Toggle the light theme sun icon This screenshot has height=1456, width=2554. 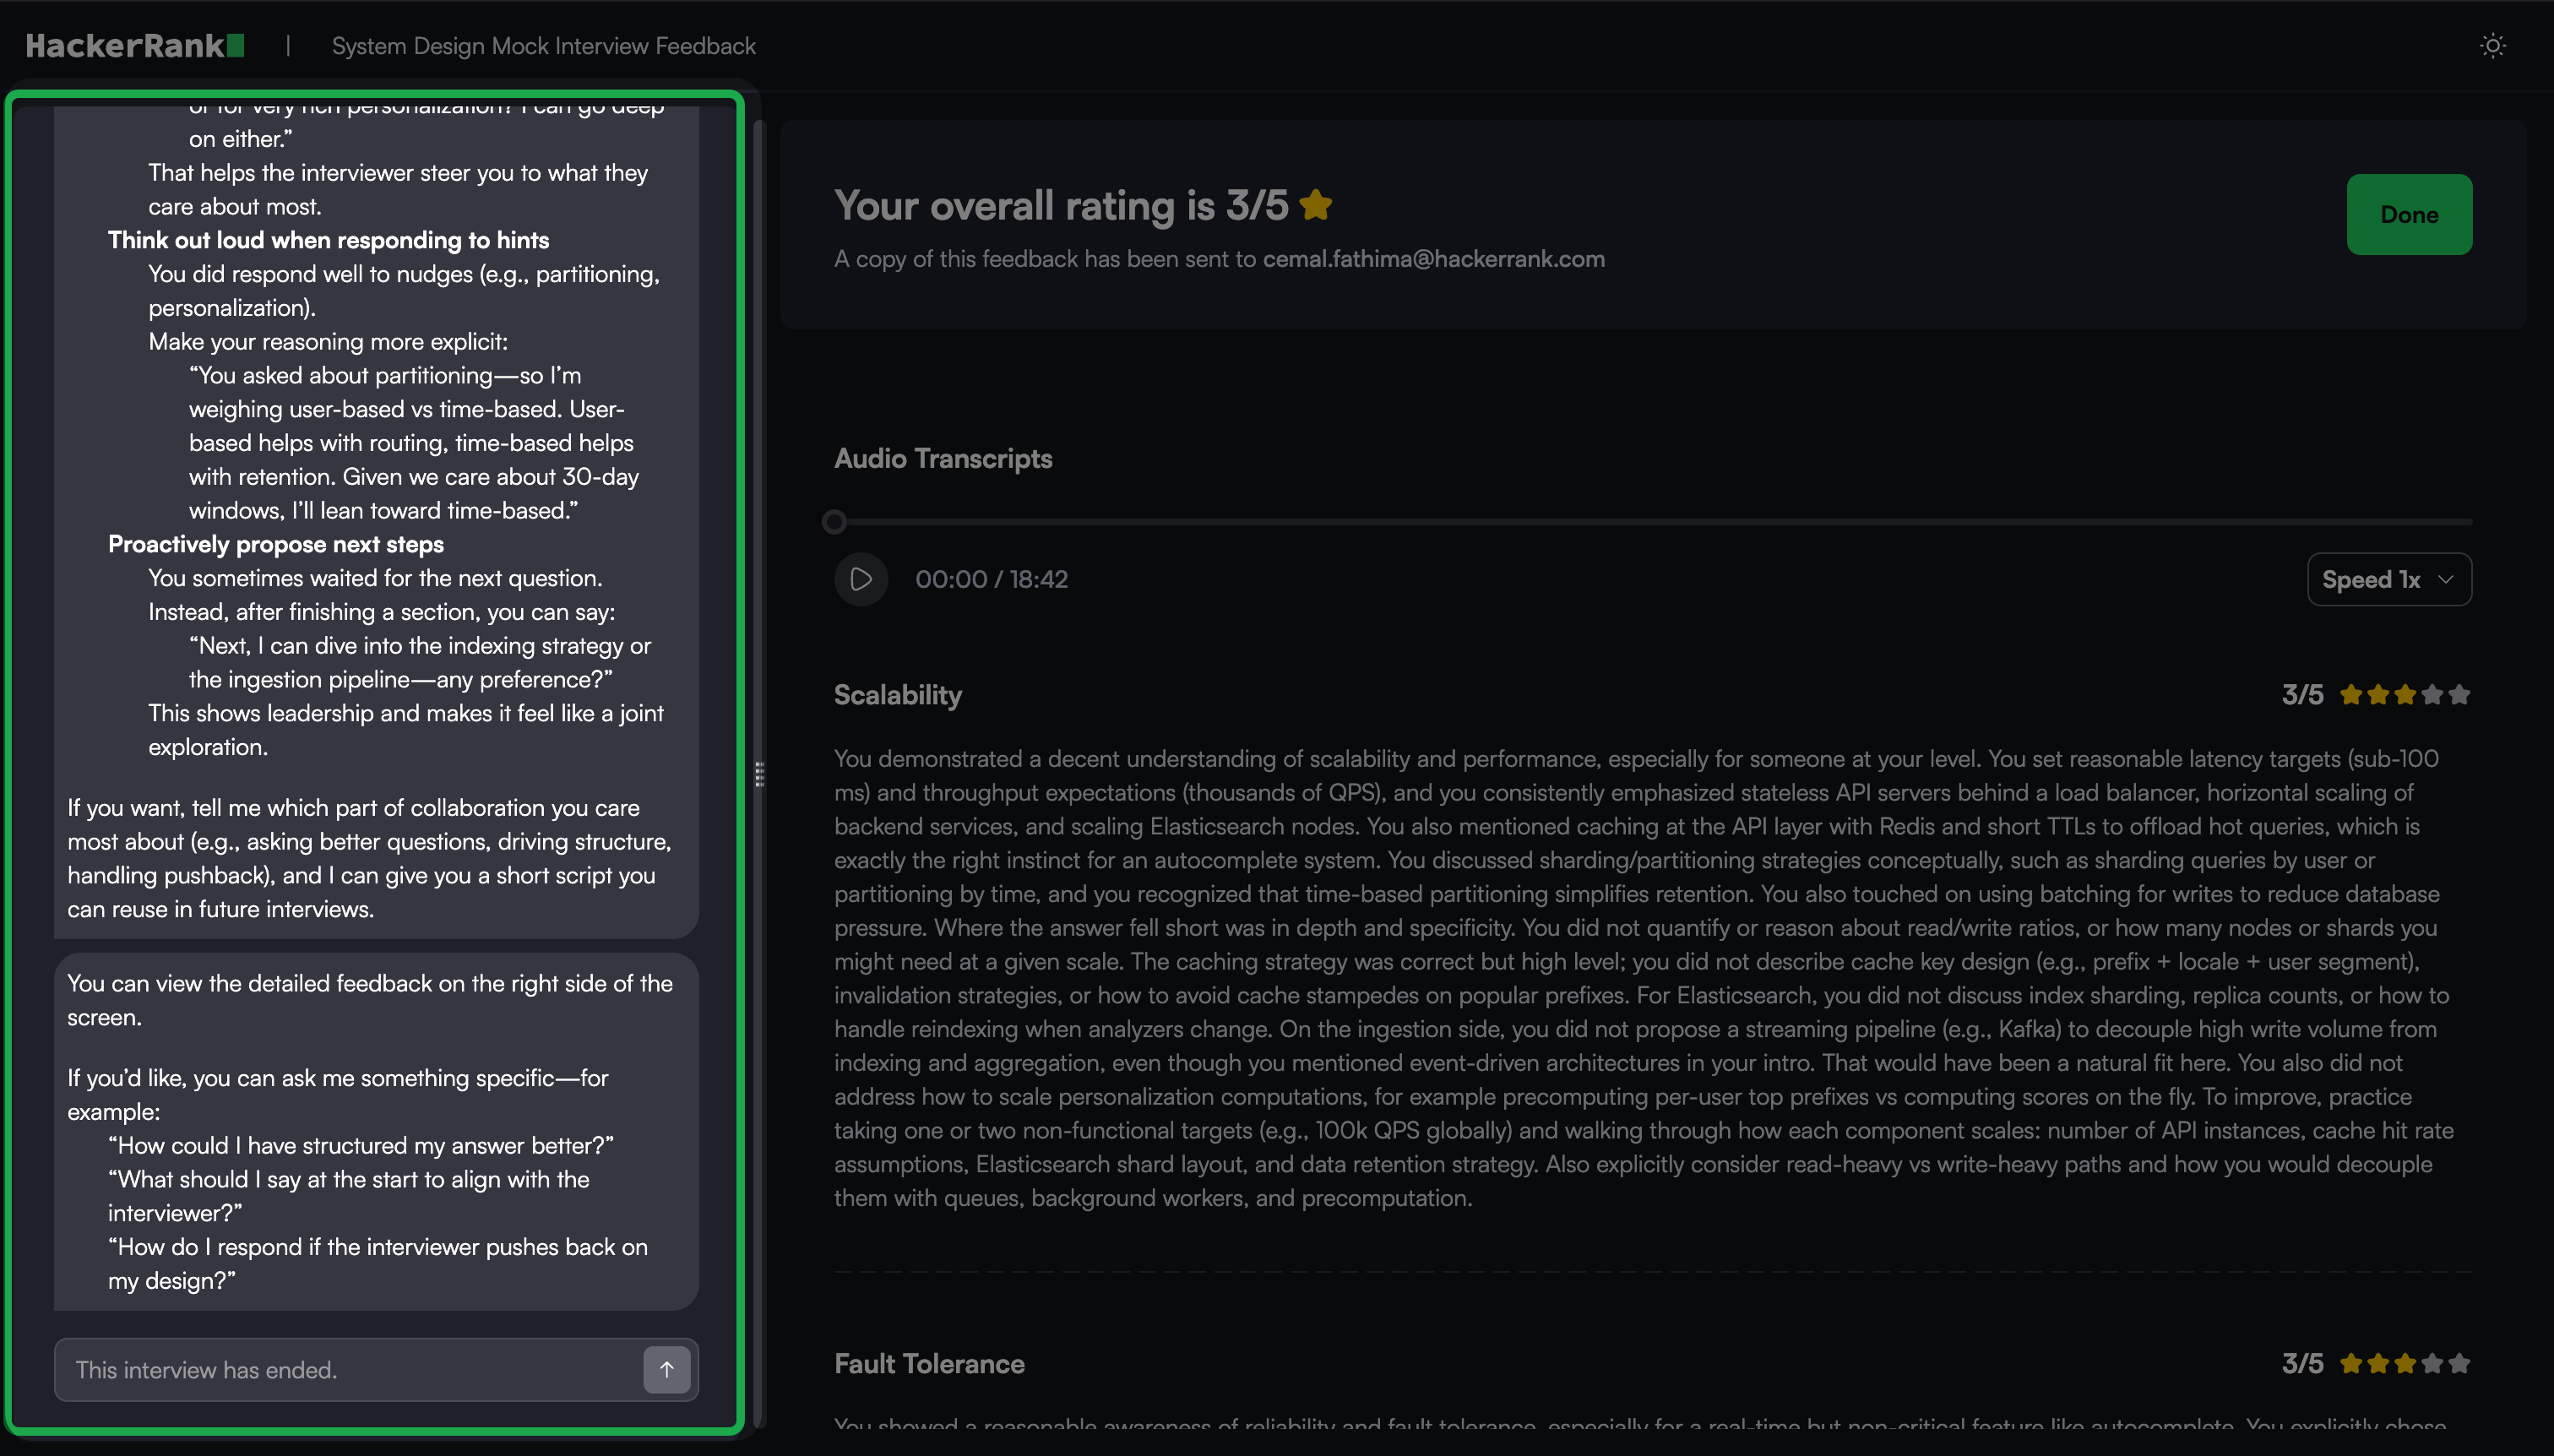(2492, 46)
